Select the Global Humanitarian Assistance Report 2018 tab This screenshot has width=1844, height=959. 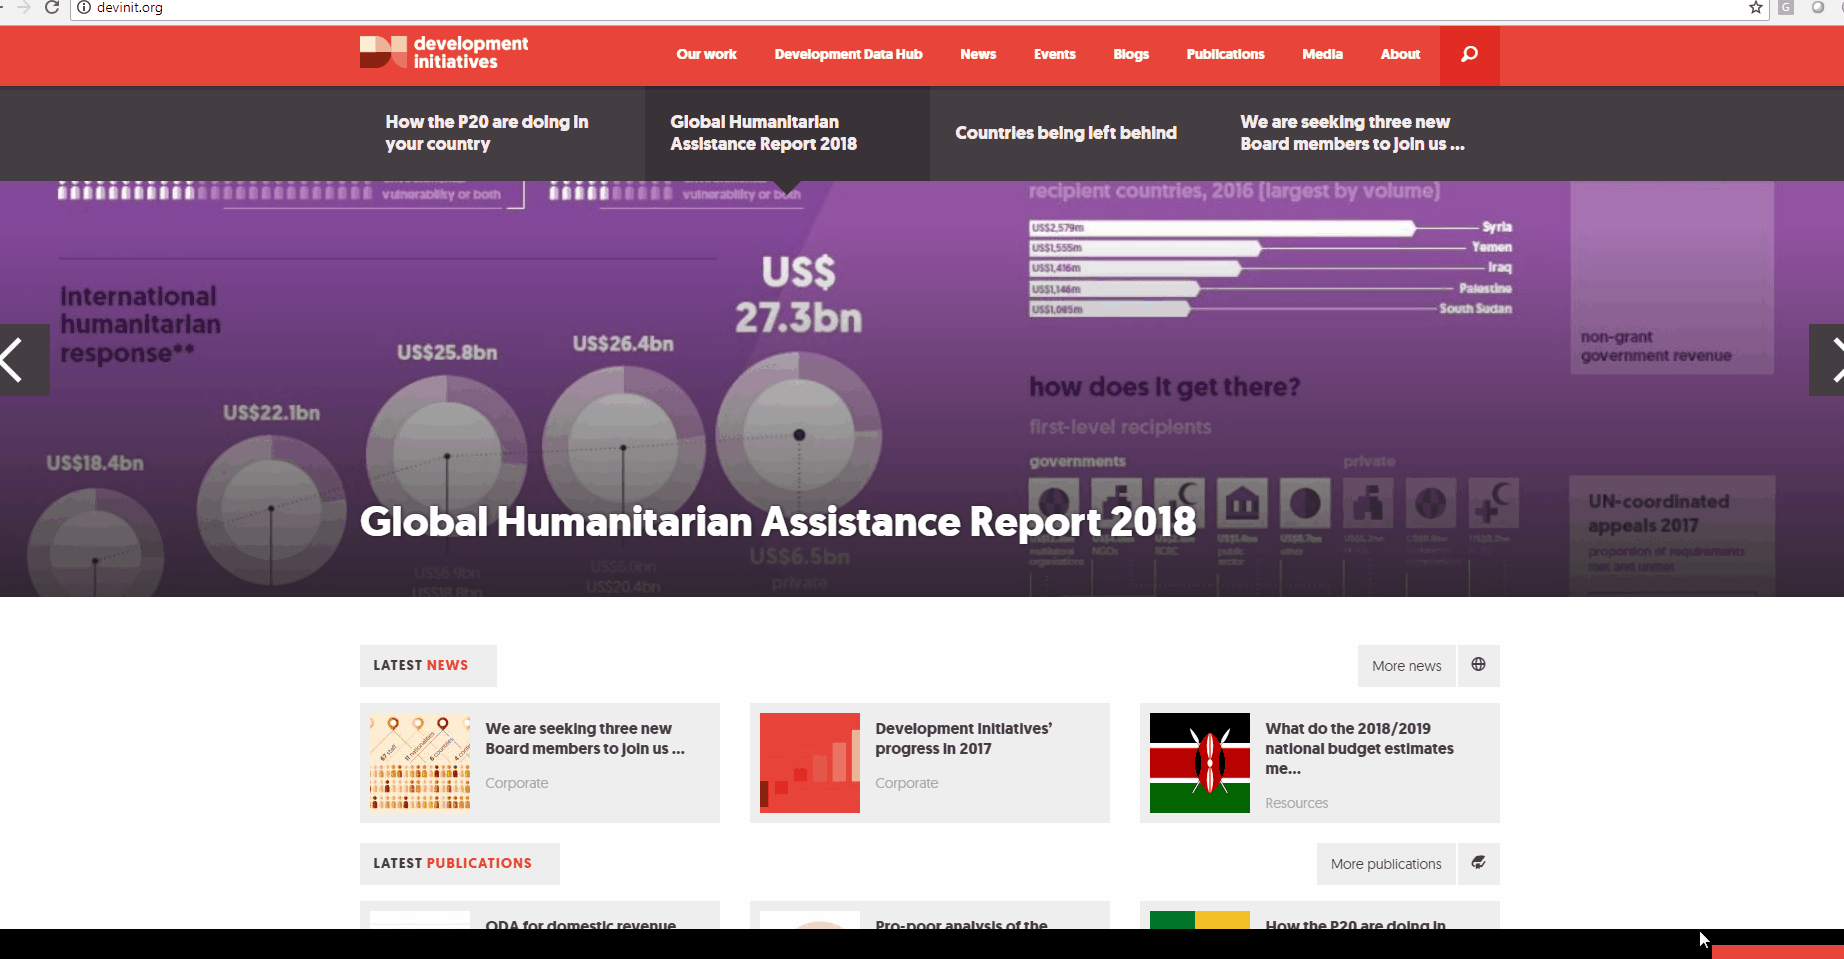point(787,133)
